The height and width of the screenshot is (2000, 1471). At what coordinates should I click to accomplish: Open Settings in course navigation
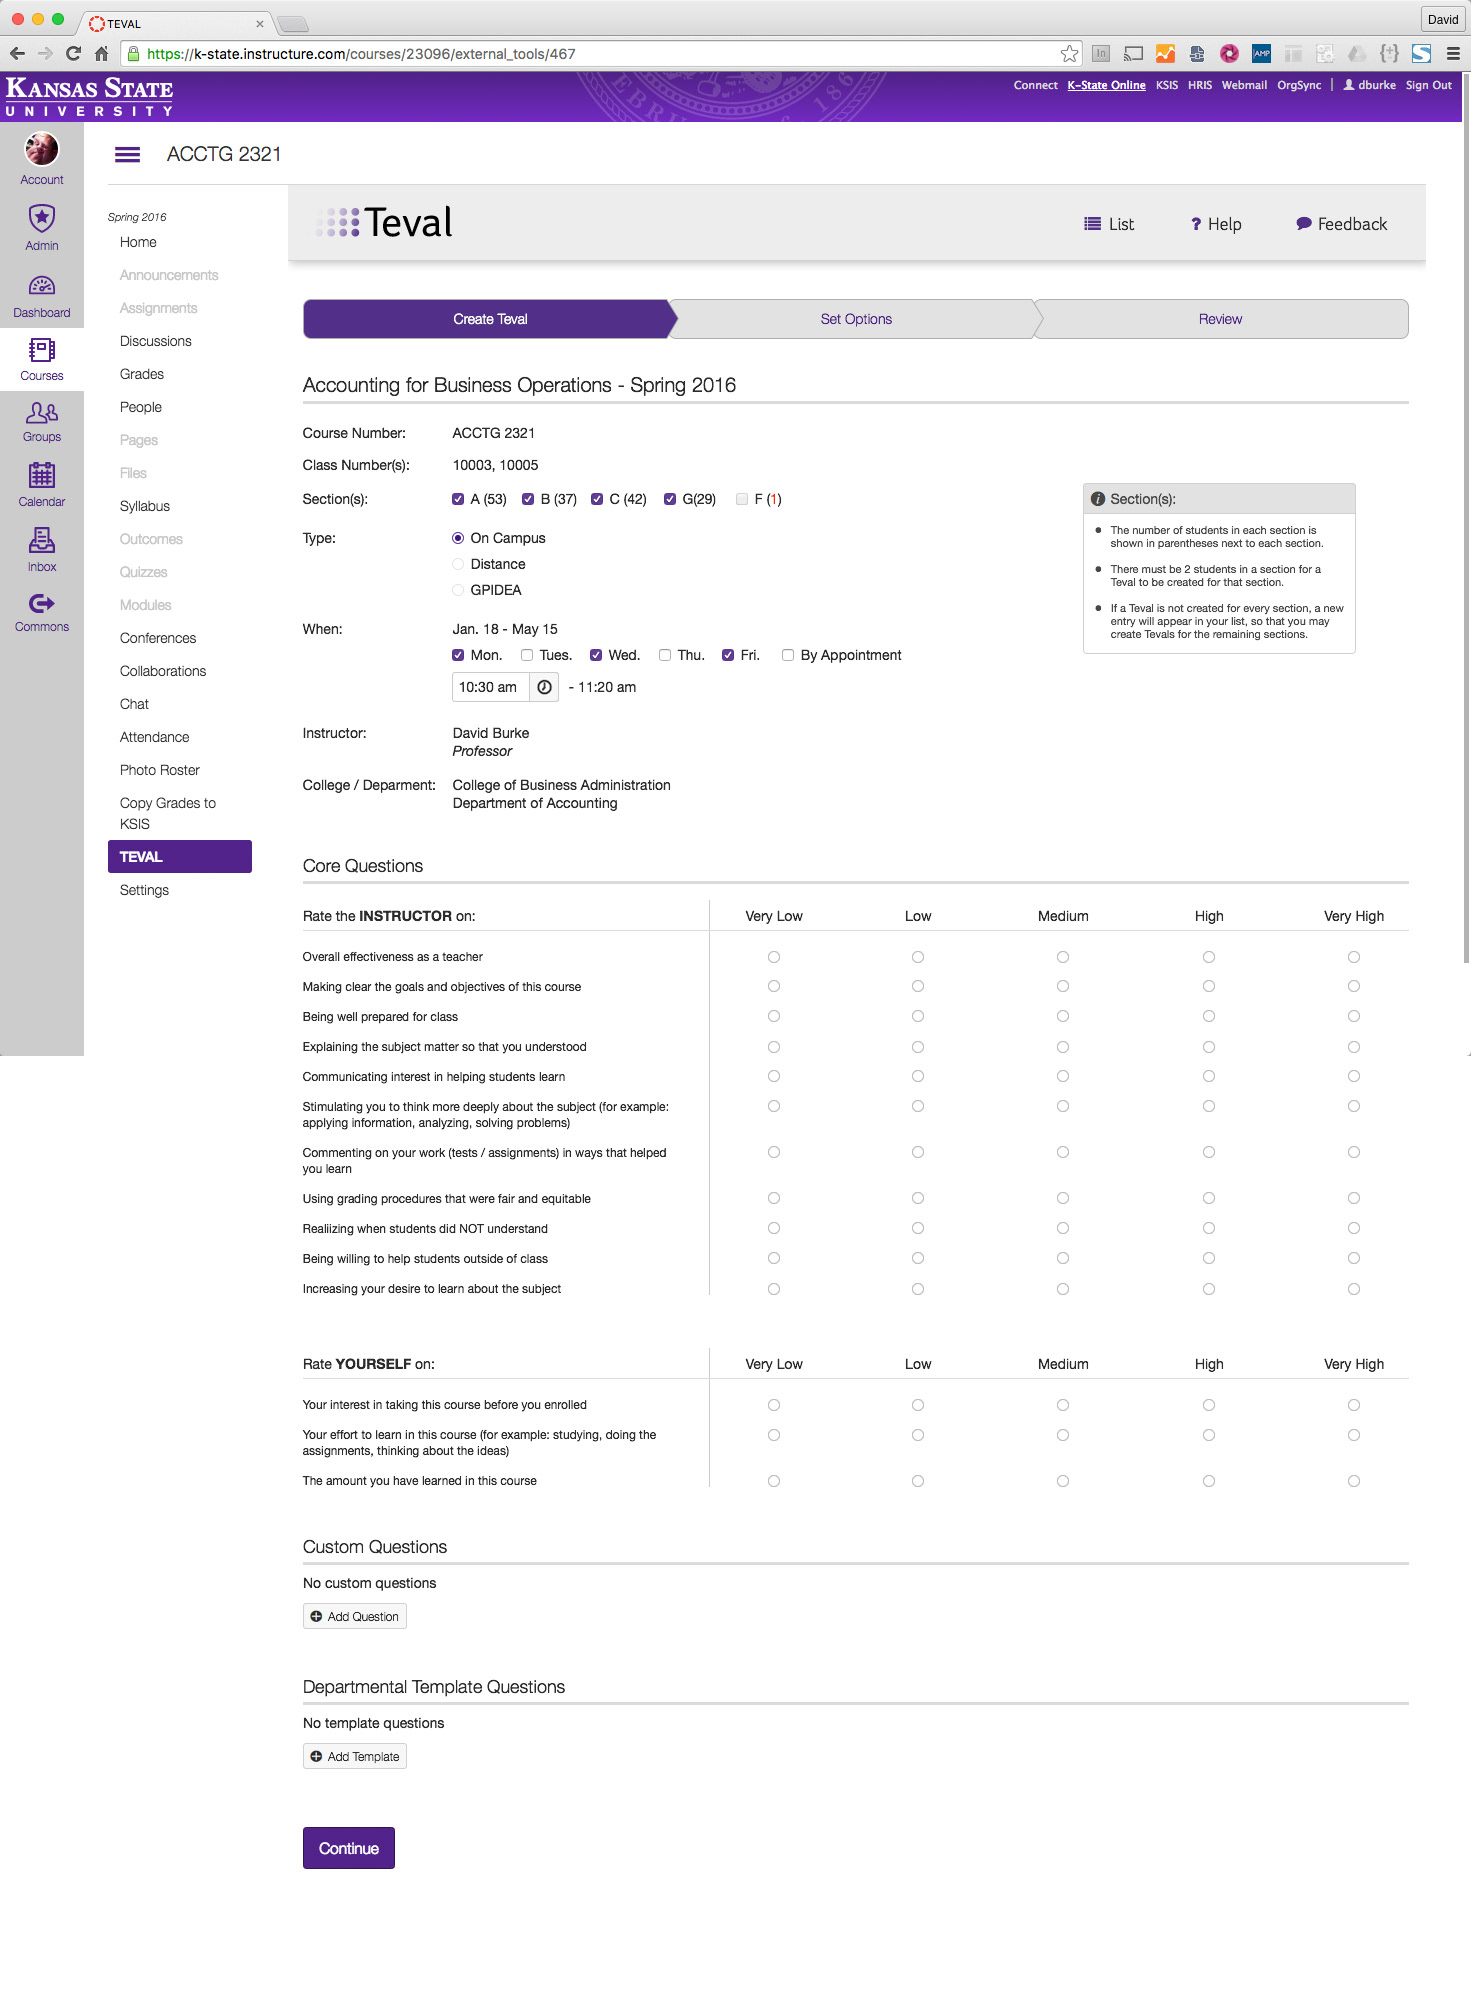coord(144,890)
